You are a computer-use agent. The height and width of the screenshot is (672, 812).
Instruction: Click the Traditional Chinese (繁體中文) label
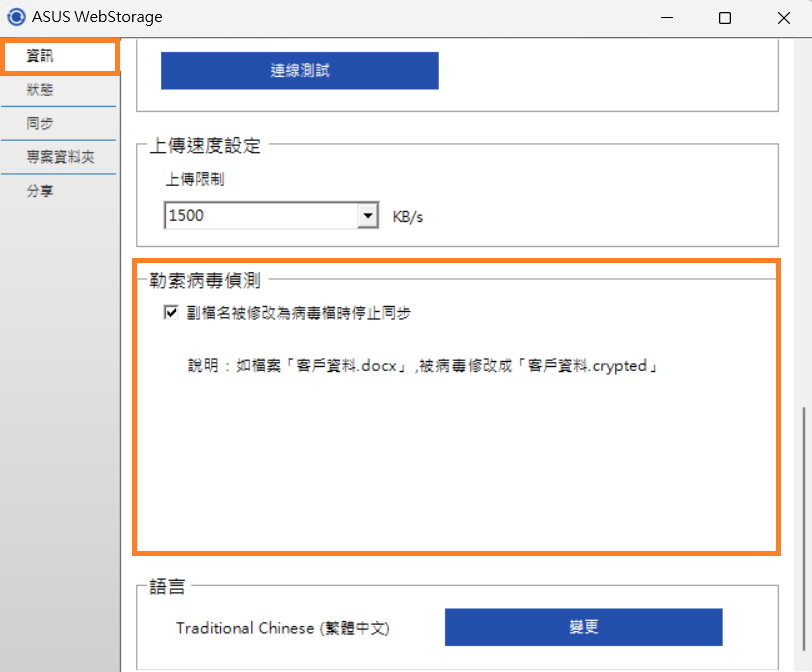[283, 628]
